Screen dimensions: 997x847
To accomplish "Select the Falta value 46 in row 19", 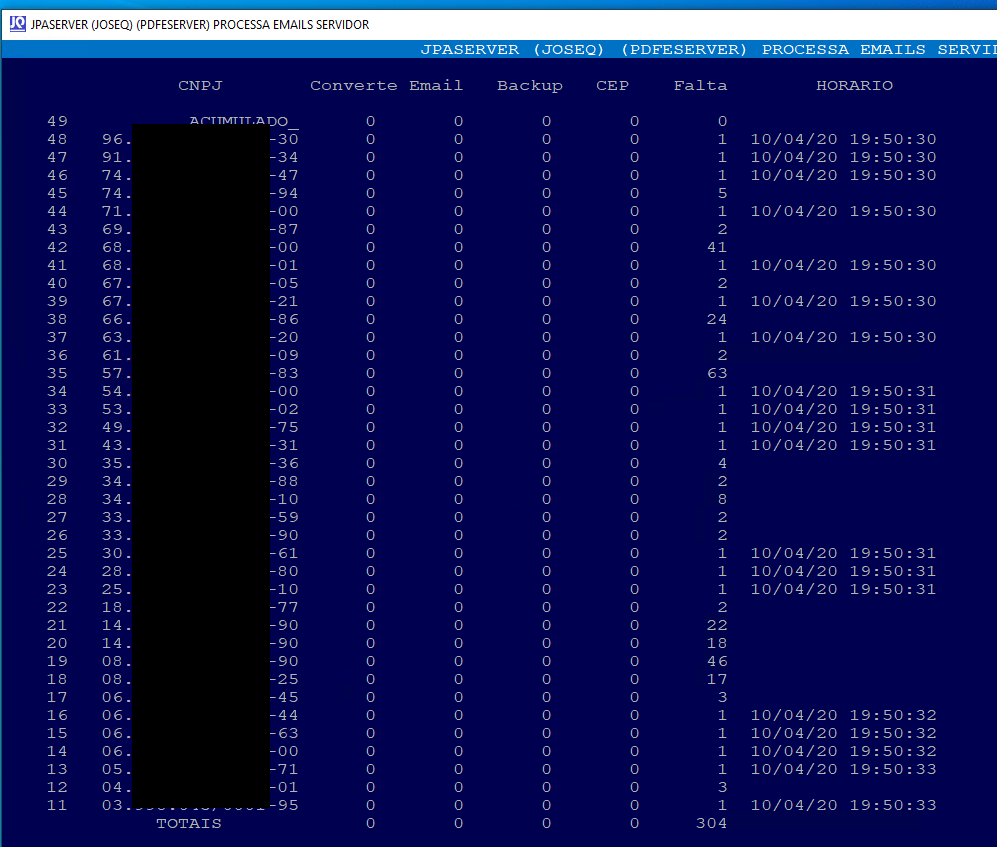I will (716, 662).
